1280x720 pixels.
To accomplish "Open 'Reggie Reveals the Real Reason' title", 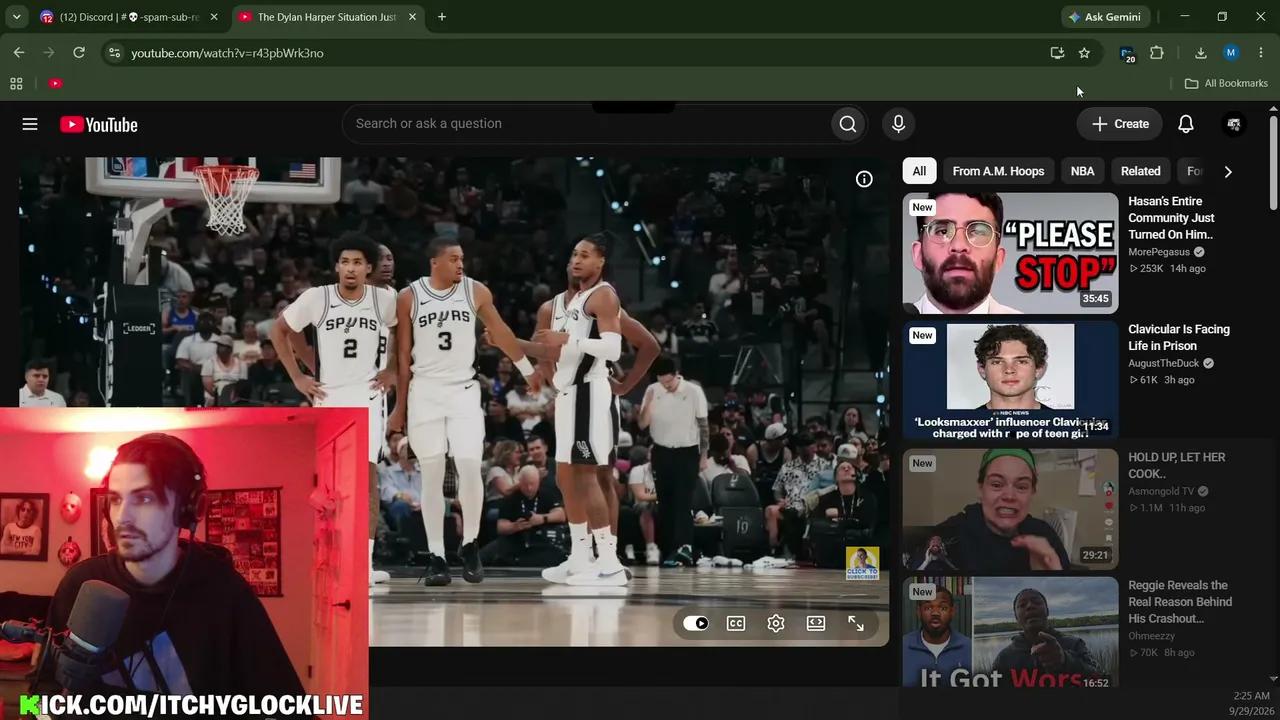I will click(x=1180, y=602).
